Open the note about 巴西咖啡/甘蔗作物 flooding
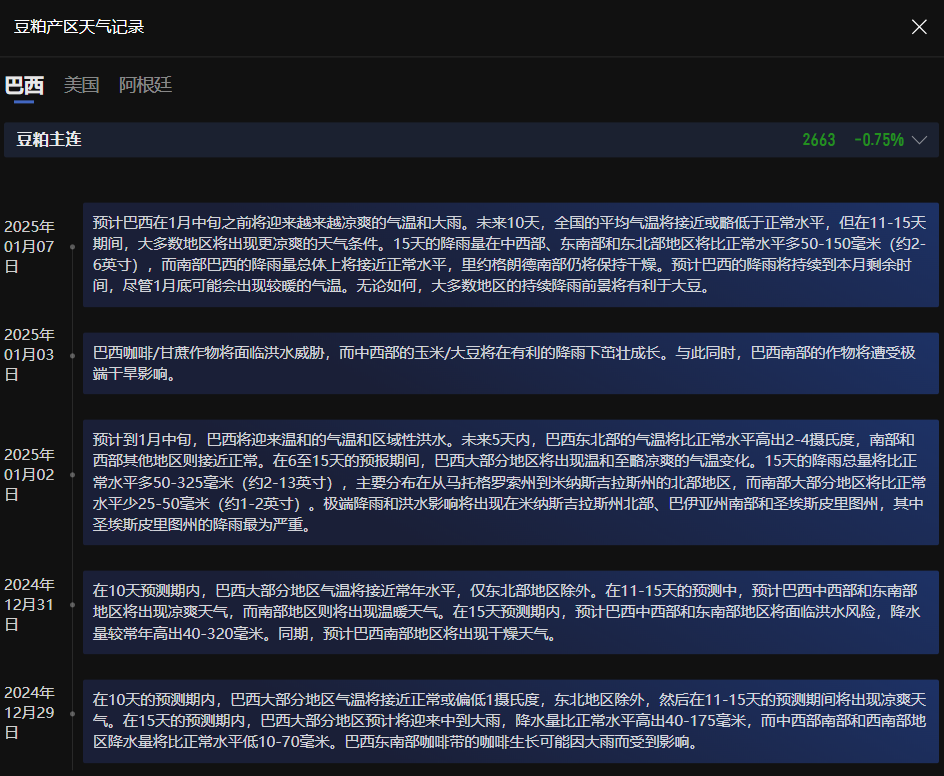 click(x=511, y=363)
